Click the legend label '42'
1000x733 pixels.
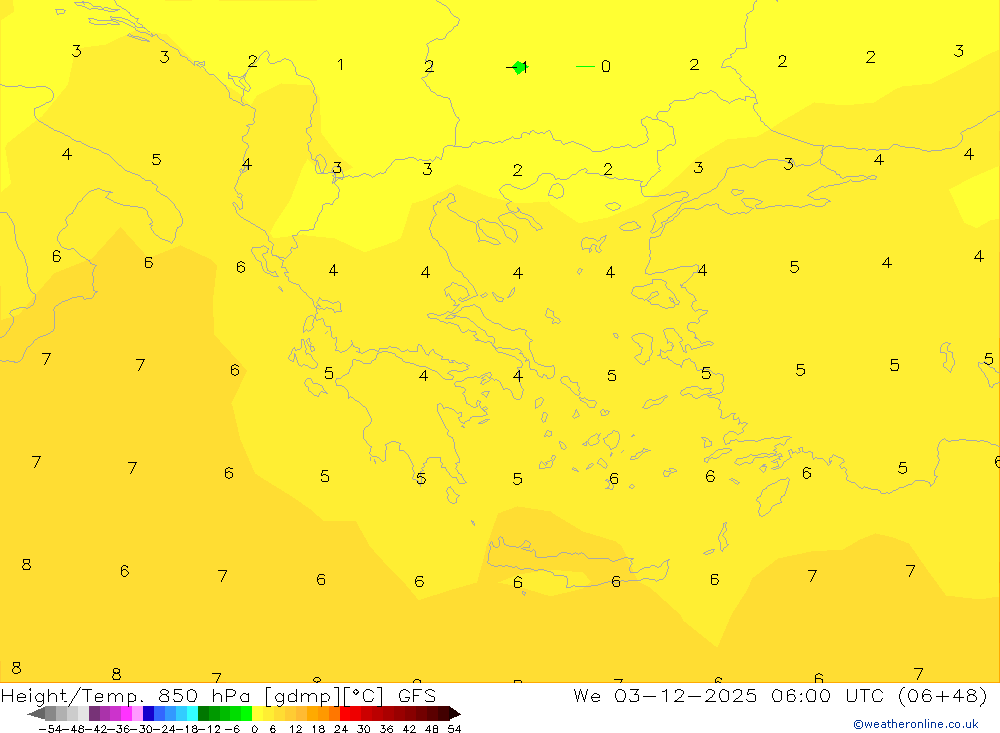(x=409, y=729)
